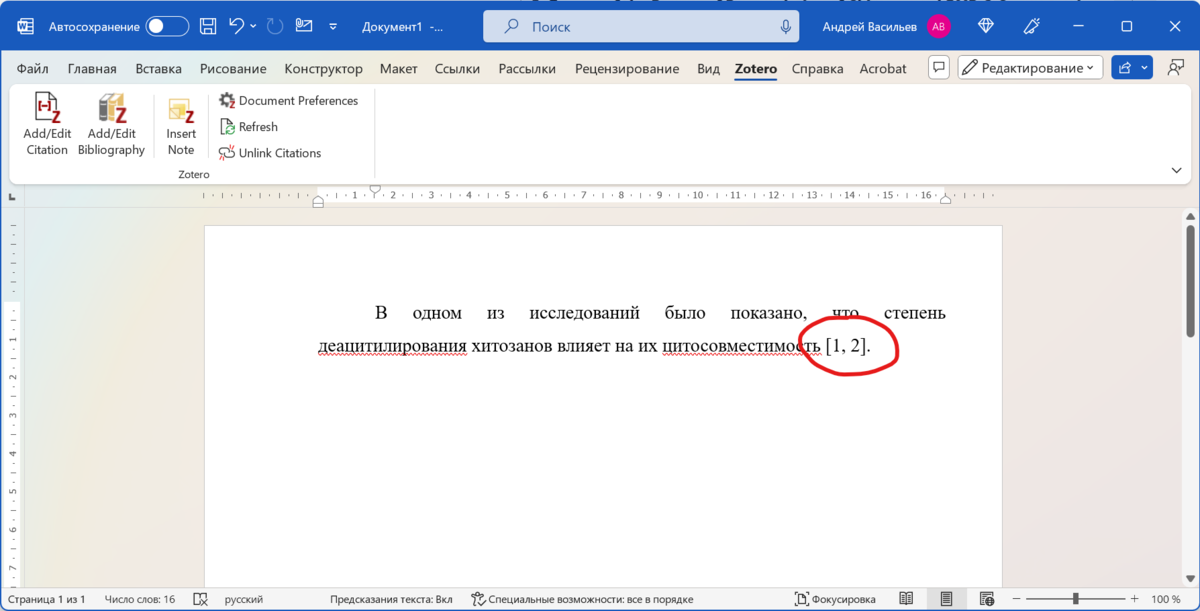Refresh Zotero citations
This screenshot has width=1200, height=611.
click(x=248, y=127)
